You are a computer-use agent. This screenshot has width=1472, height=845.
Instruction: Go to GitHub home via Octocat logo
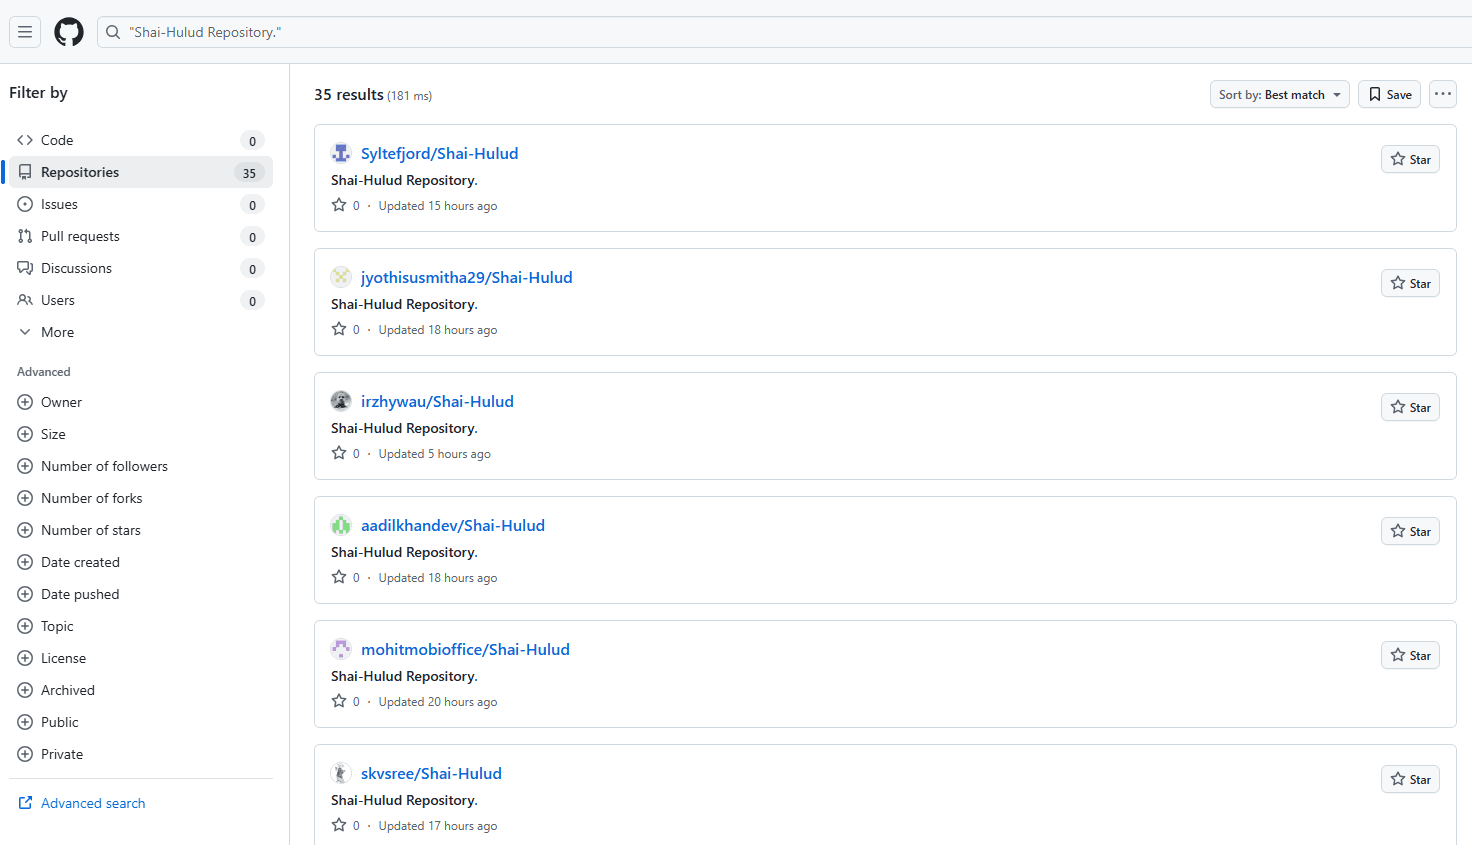[69, 32]
